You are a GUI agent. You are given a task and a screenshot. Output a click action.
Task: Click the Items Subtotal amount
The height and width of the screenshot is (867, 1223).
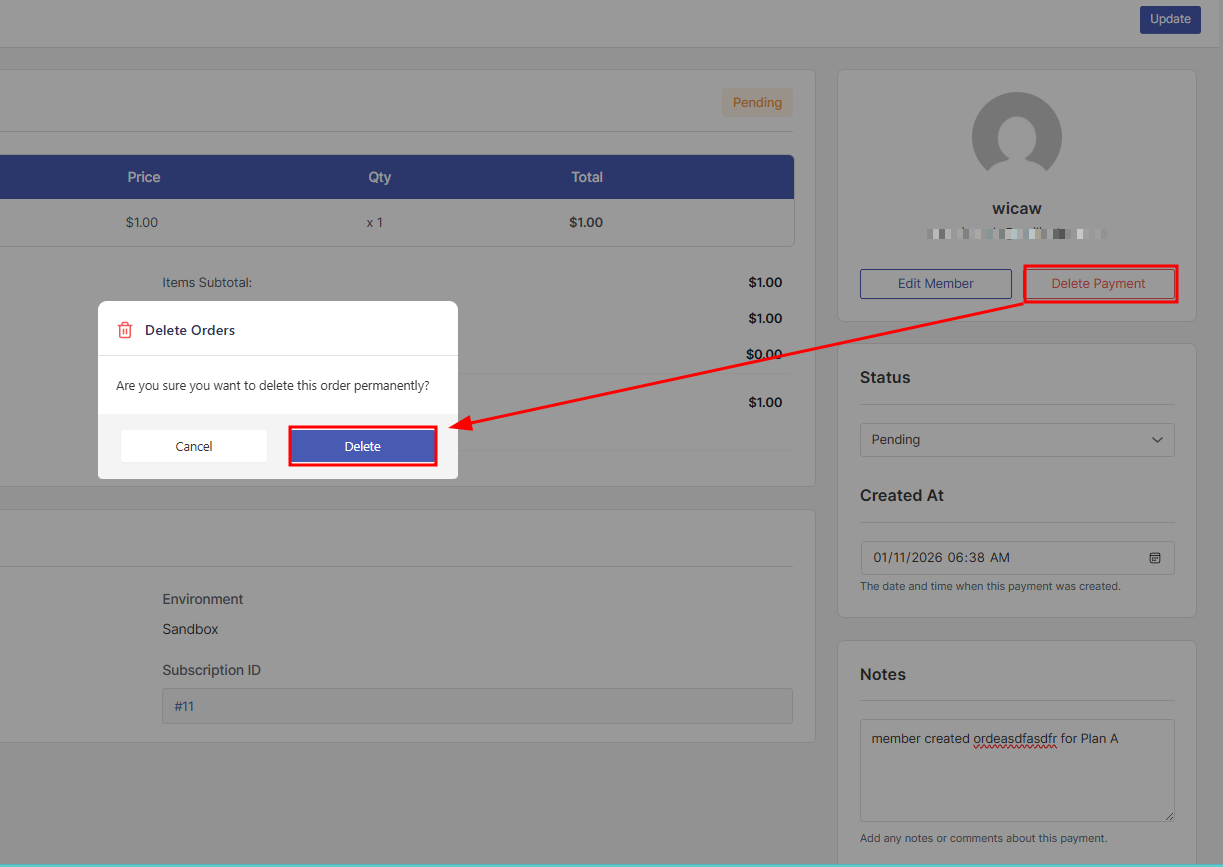click(765, 282)
